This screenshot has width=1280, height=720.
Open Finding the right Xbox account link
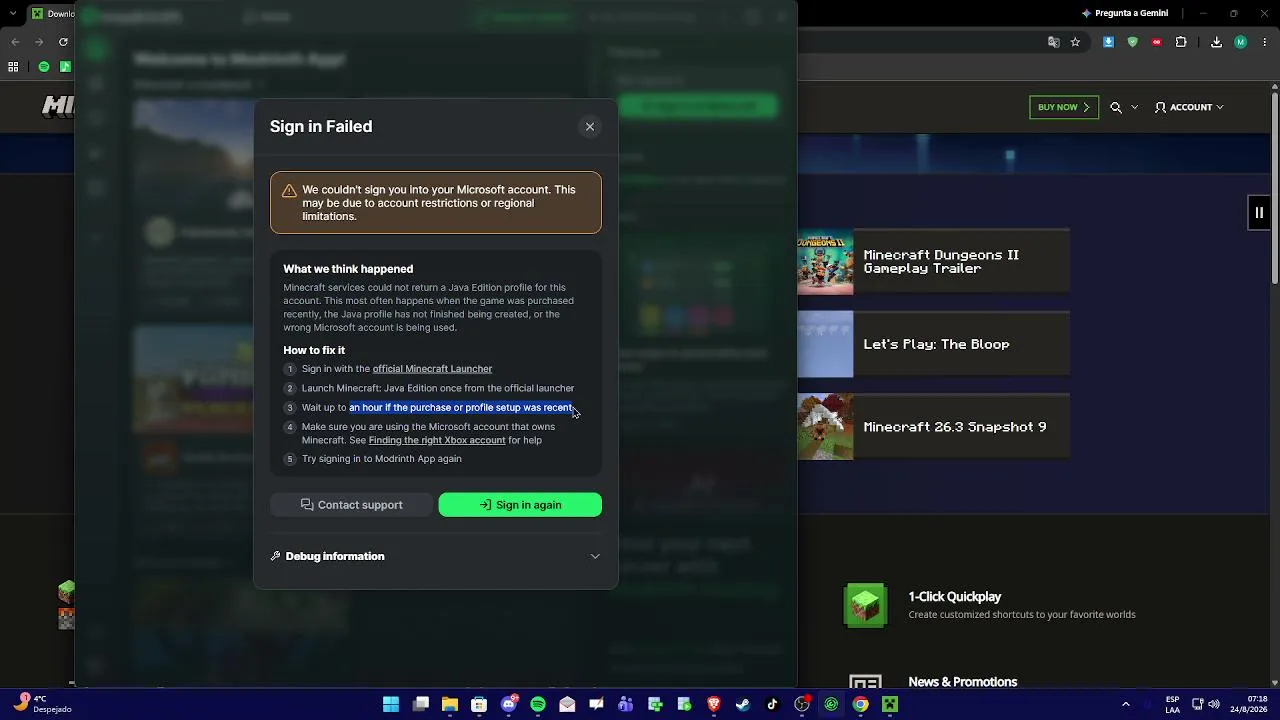point(437,440)
